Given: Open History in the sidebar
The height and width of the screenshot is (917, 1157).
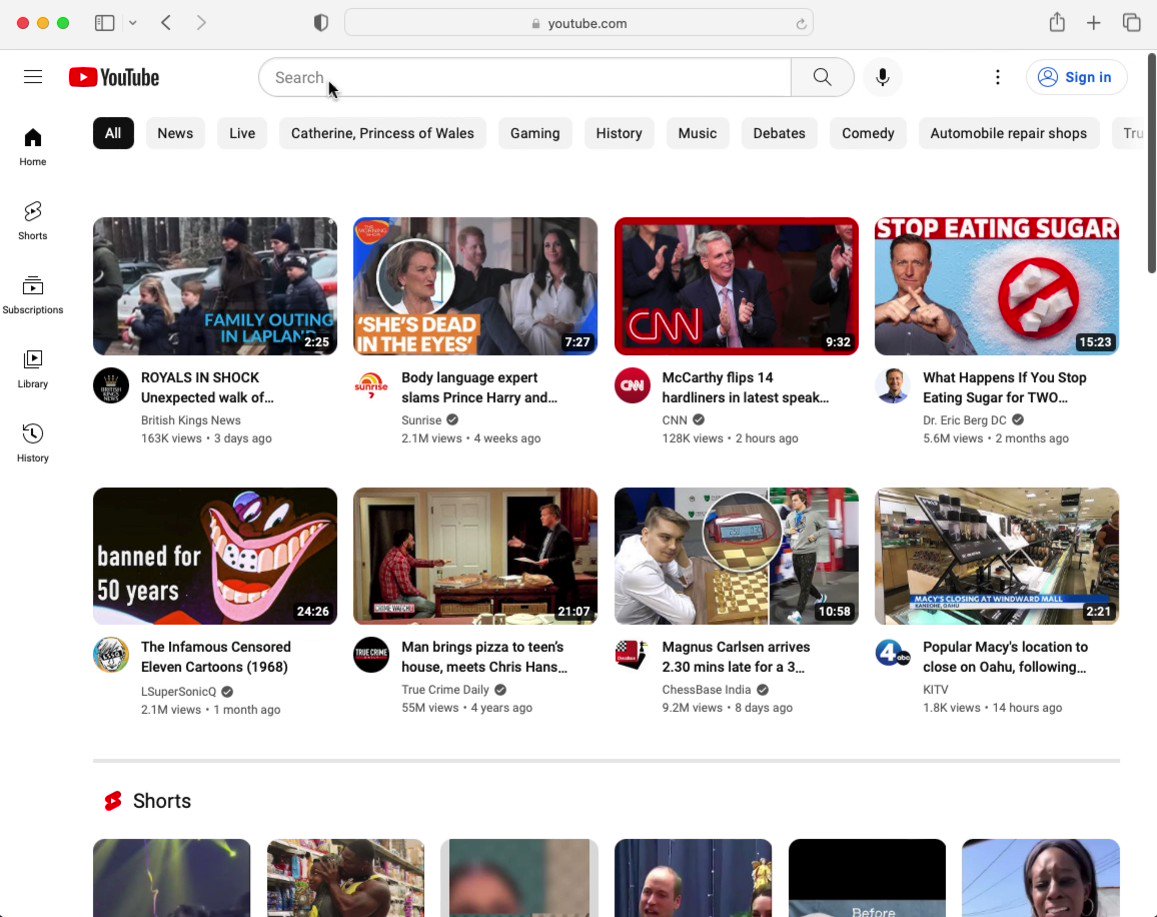Looking at the screenshot, I should point(32,443).
